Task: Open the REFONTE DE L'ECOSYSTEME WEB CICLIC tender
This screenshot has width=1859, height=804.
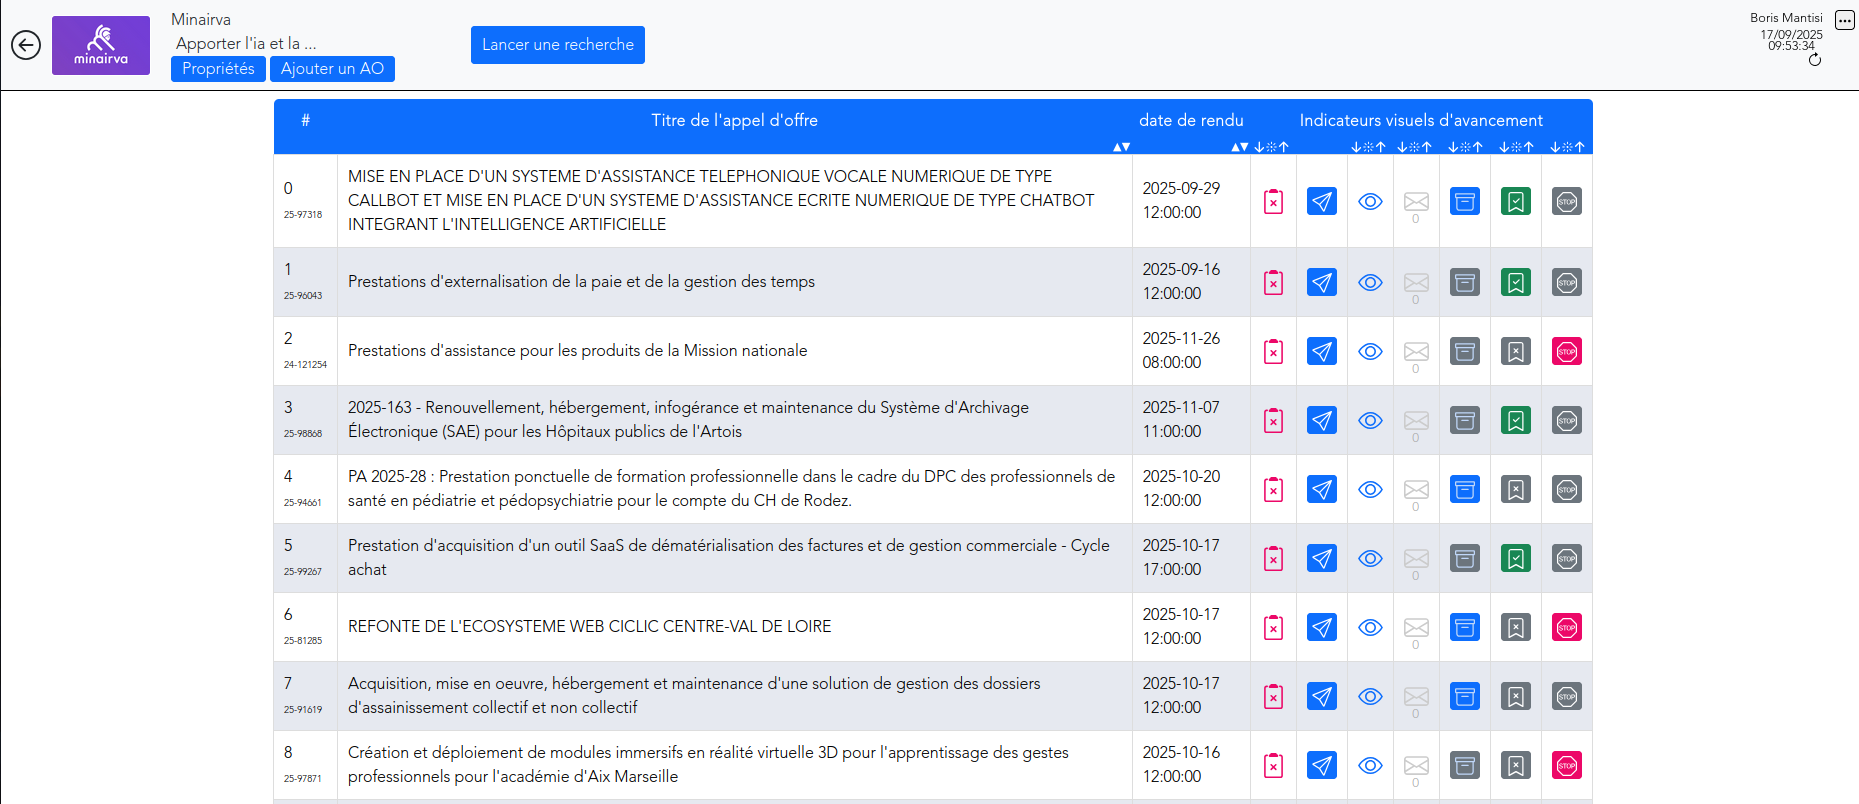Action: [x=589, y=627]
